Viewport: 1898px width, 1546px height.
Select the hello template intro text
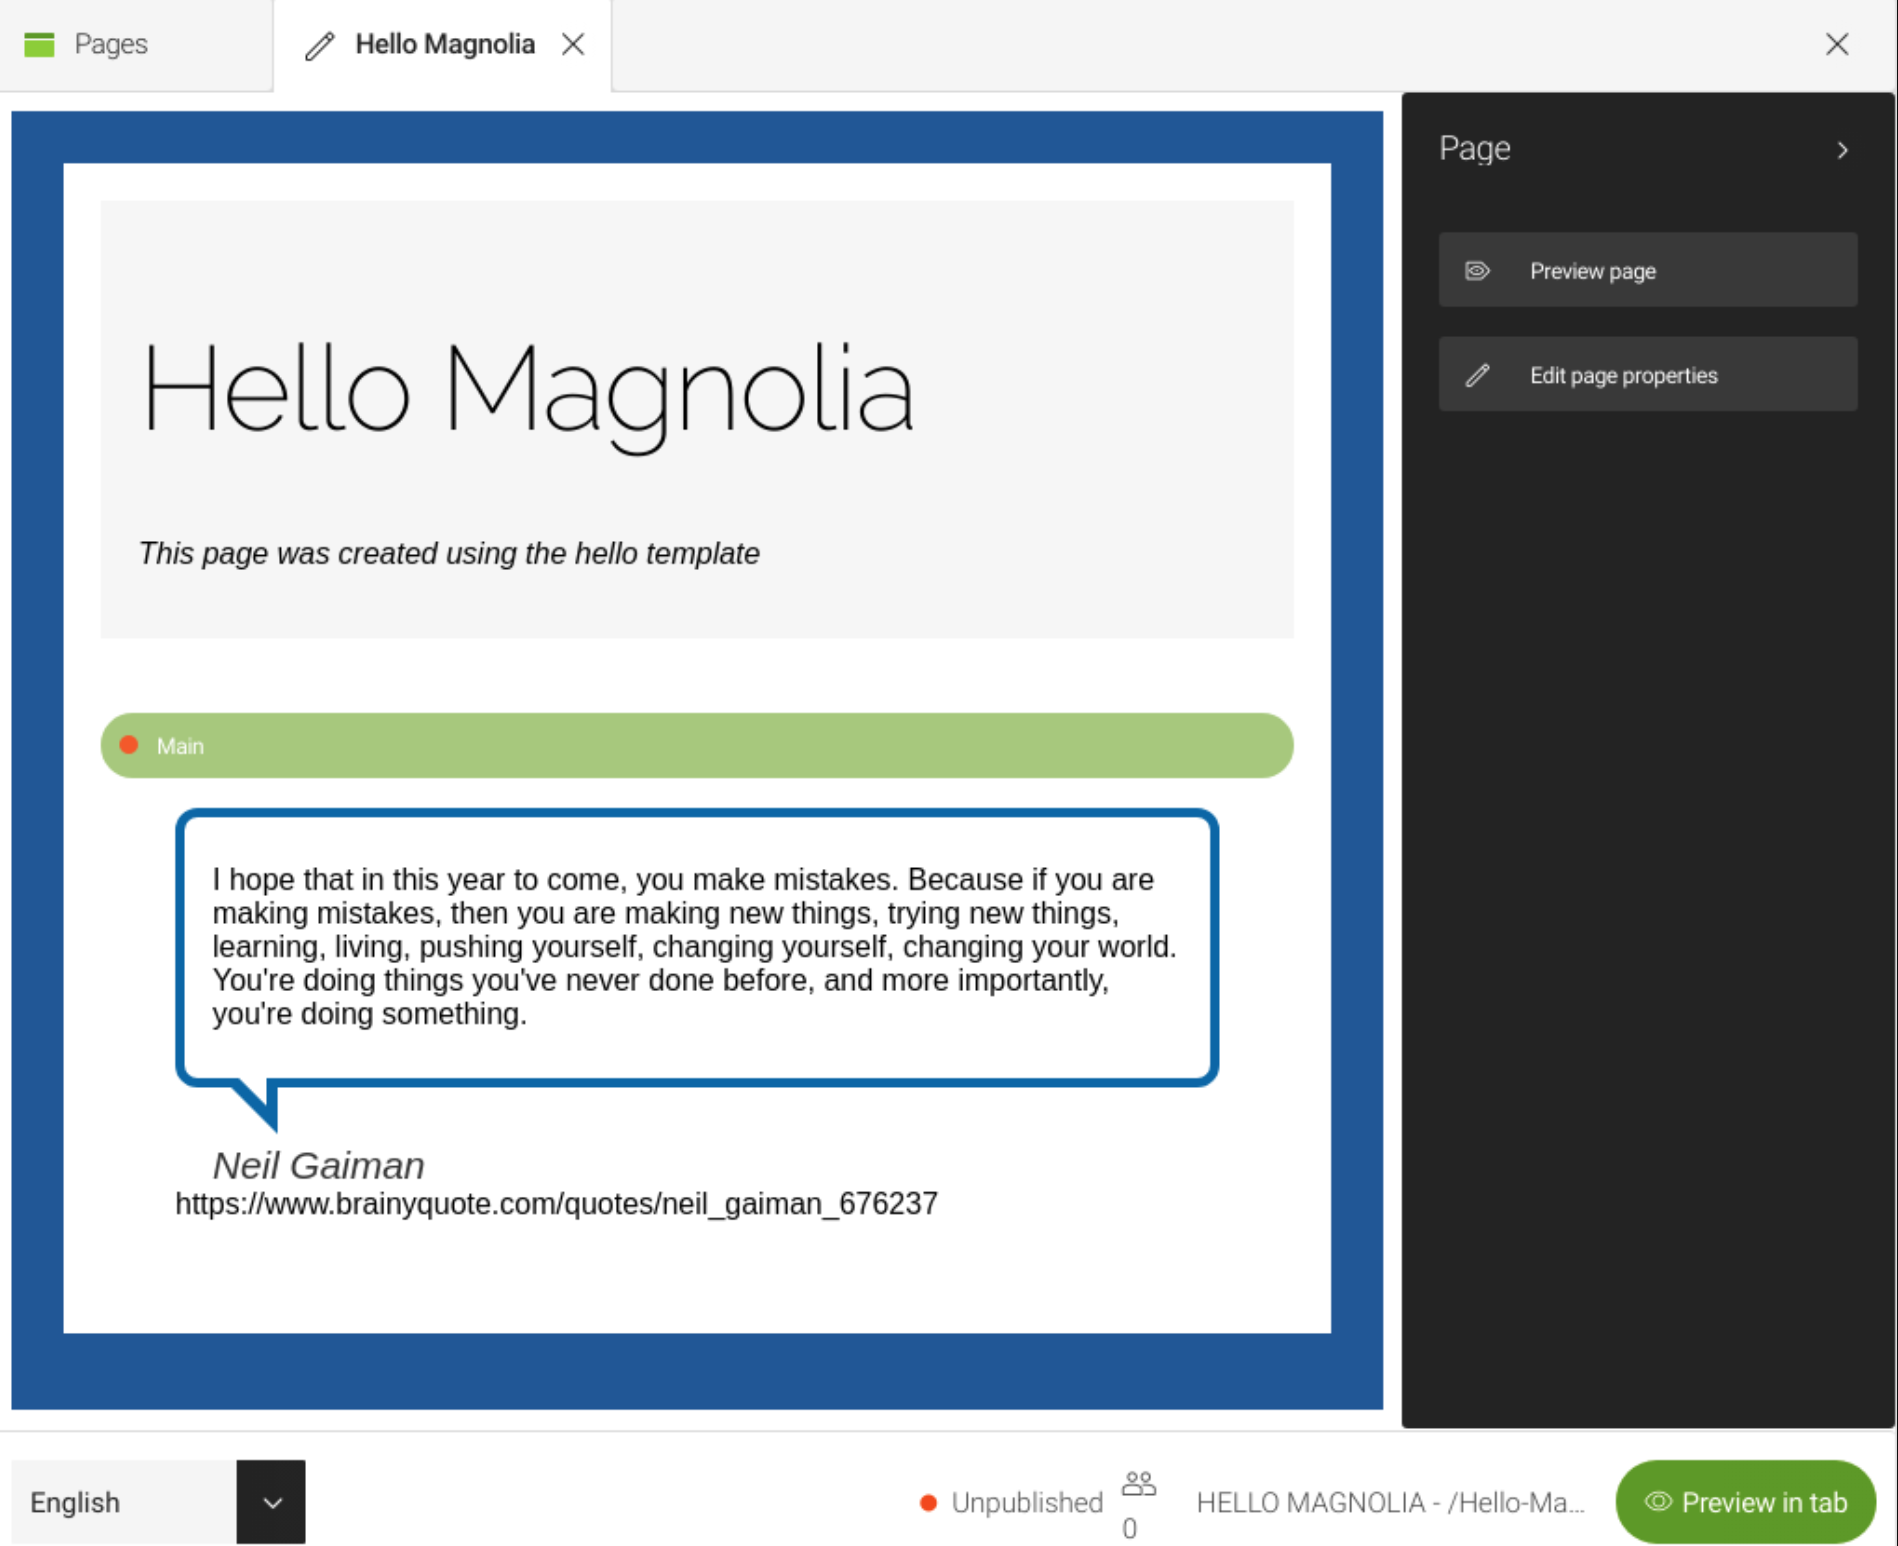(x=449, y=553)
